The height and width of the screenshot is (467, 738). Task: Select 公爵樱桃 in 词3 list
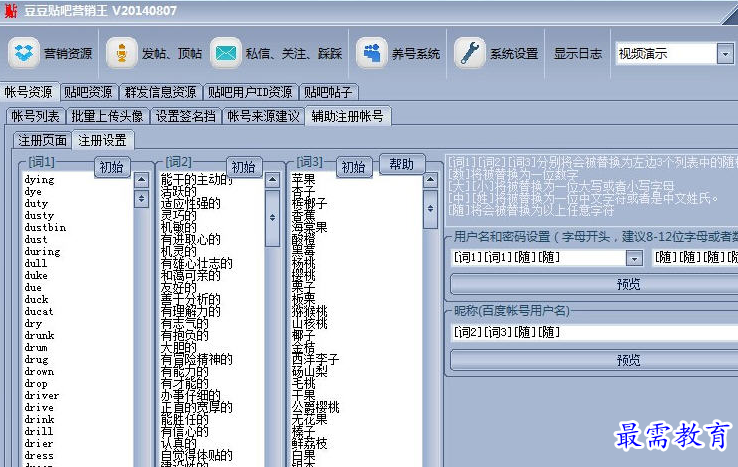coord(315,407)
